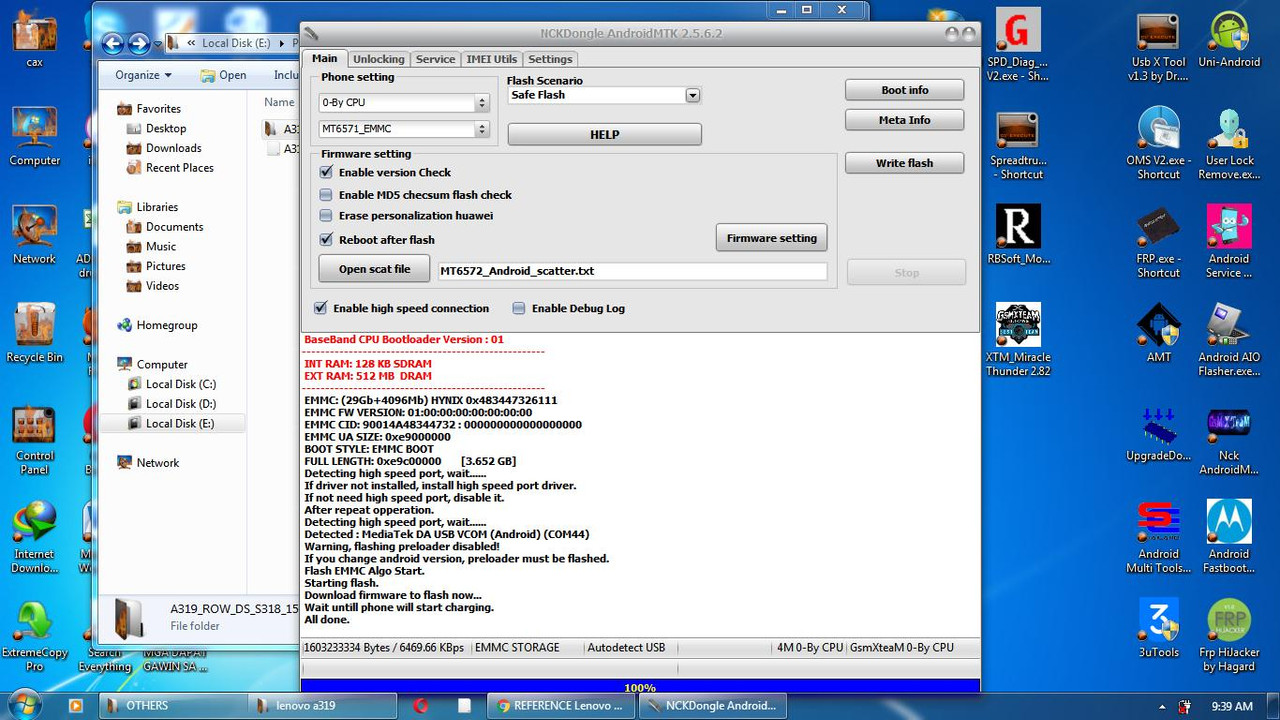
Task: Click the Windows Start button
Action: (x=24, y=705)
